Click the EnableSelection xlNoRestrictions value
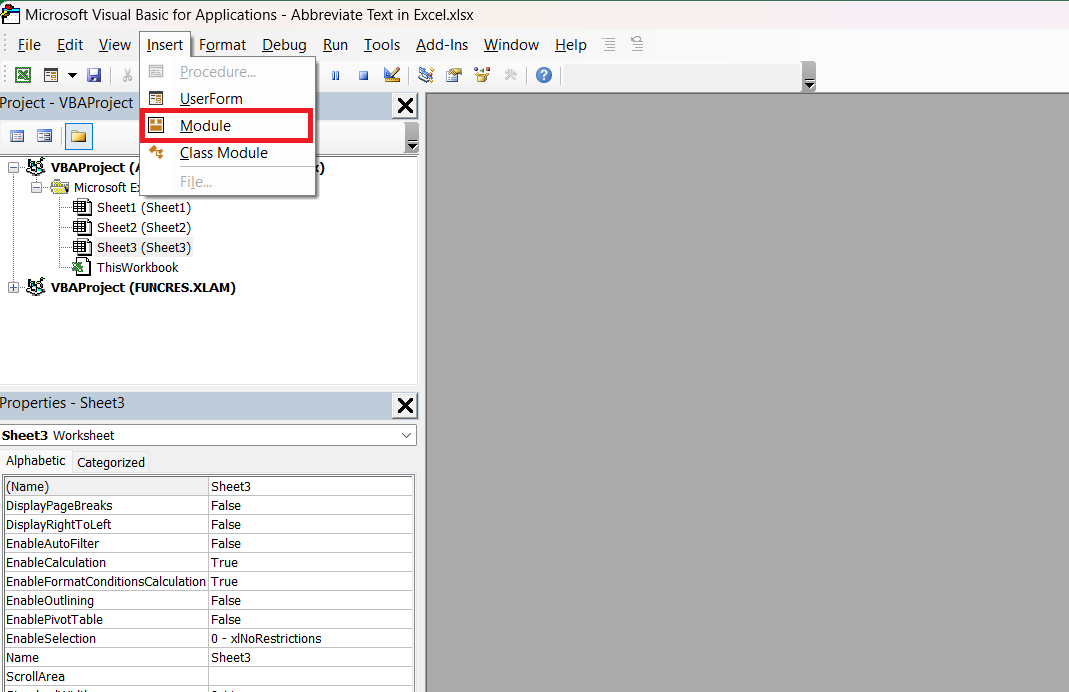Screen dimensions: 1069x692 coord(310,638)
